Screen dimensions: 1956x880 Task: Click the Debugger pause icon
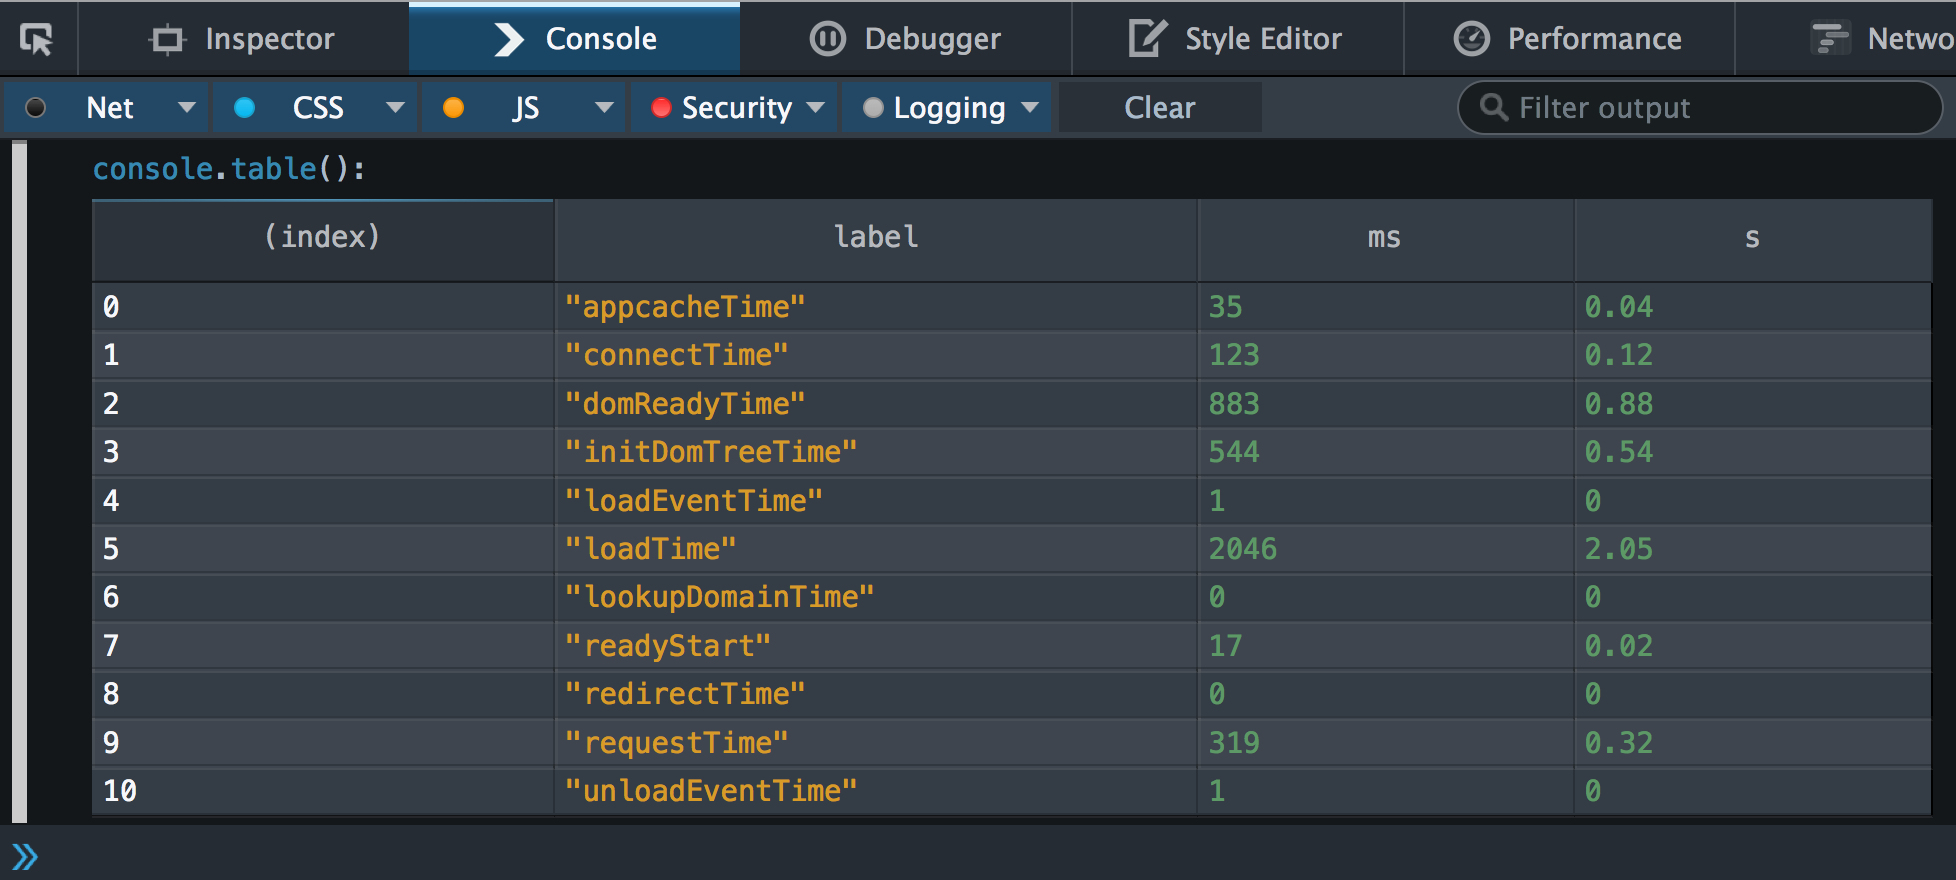pos(827,39)
